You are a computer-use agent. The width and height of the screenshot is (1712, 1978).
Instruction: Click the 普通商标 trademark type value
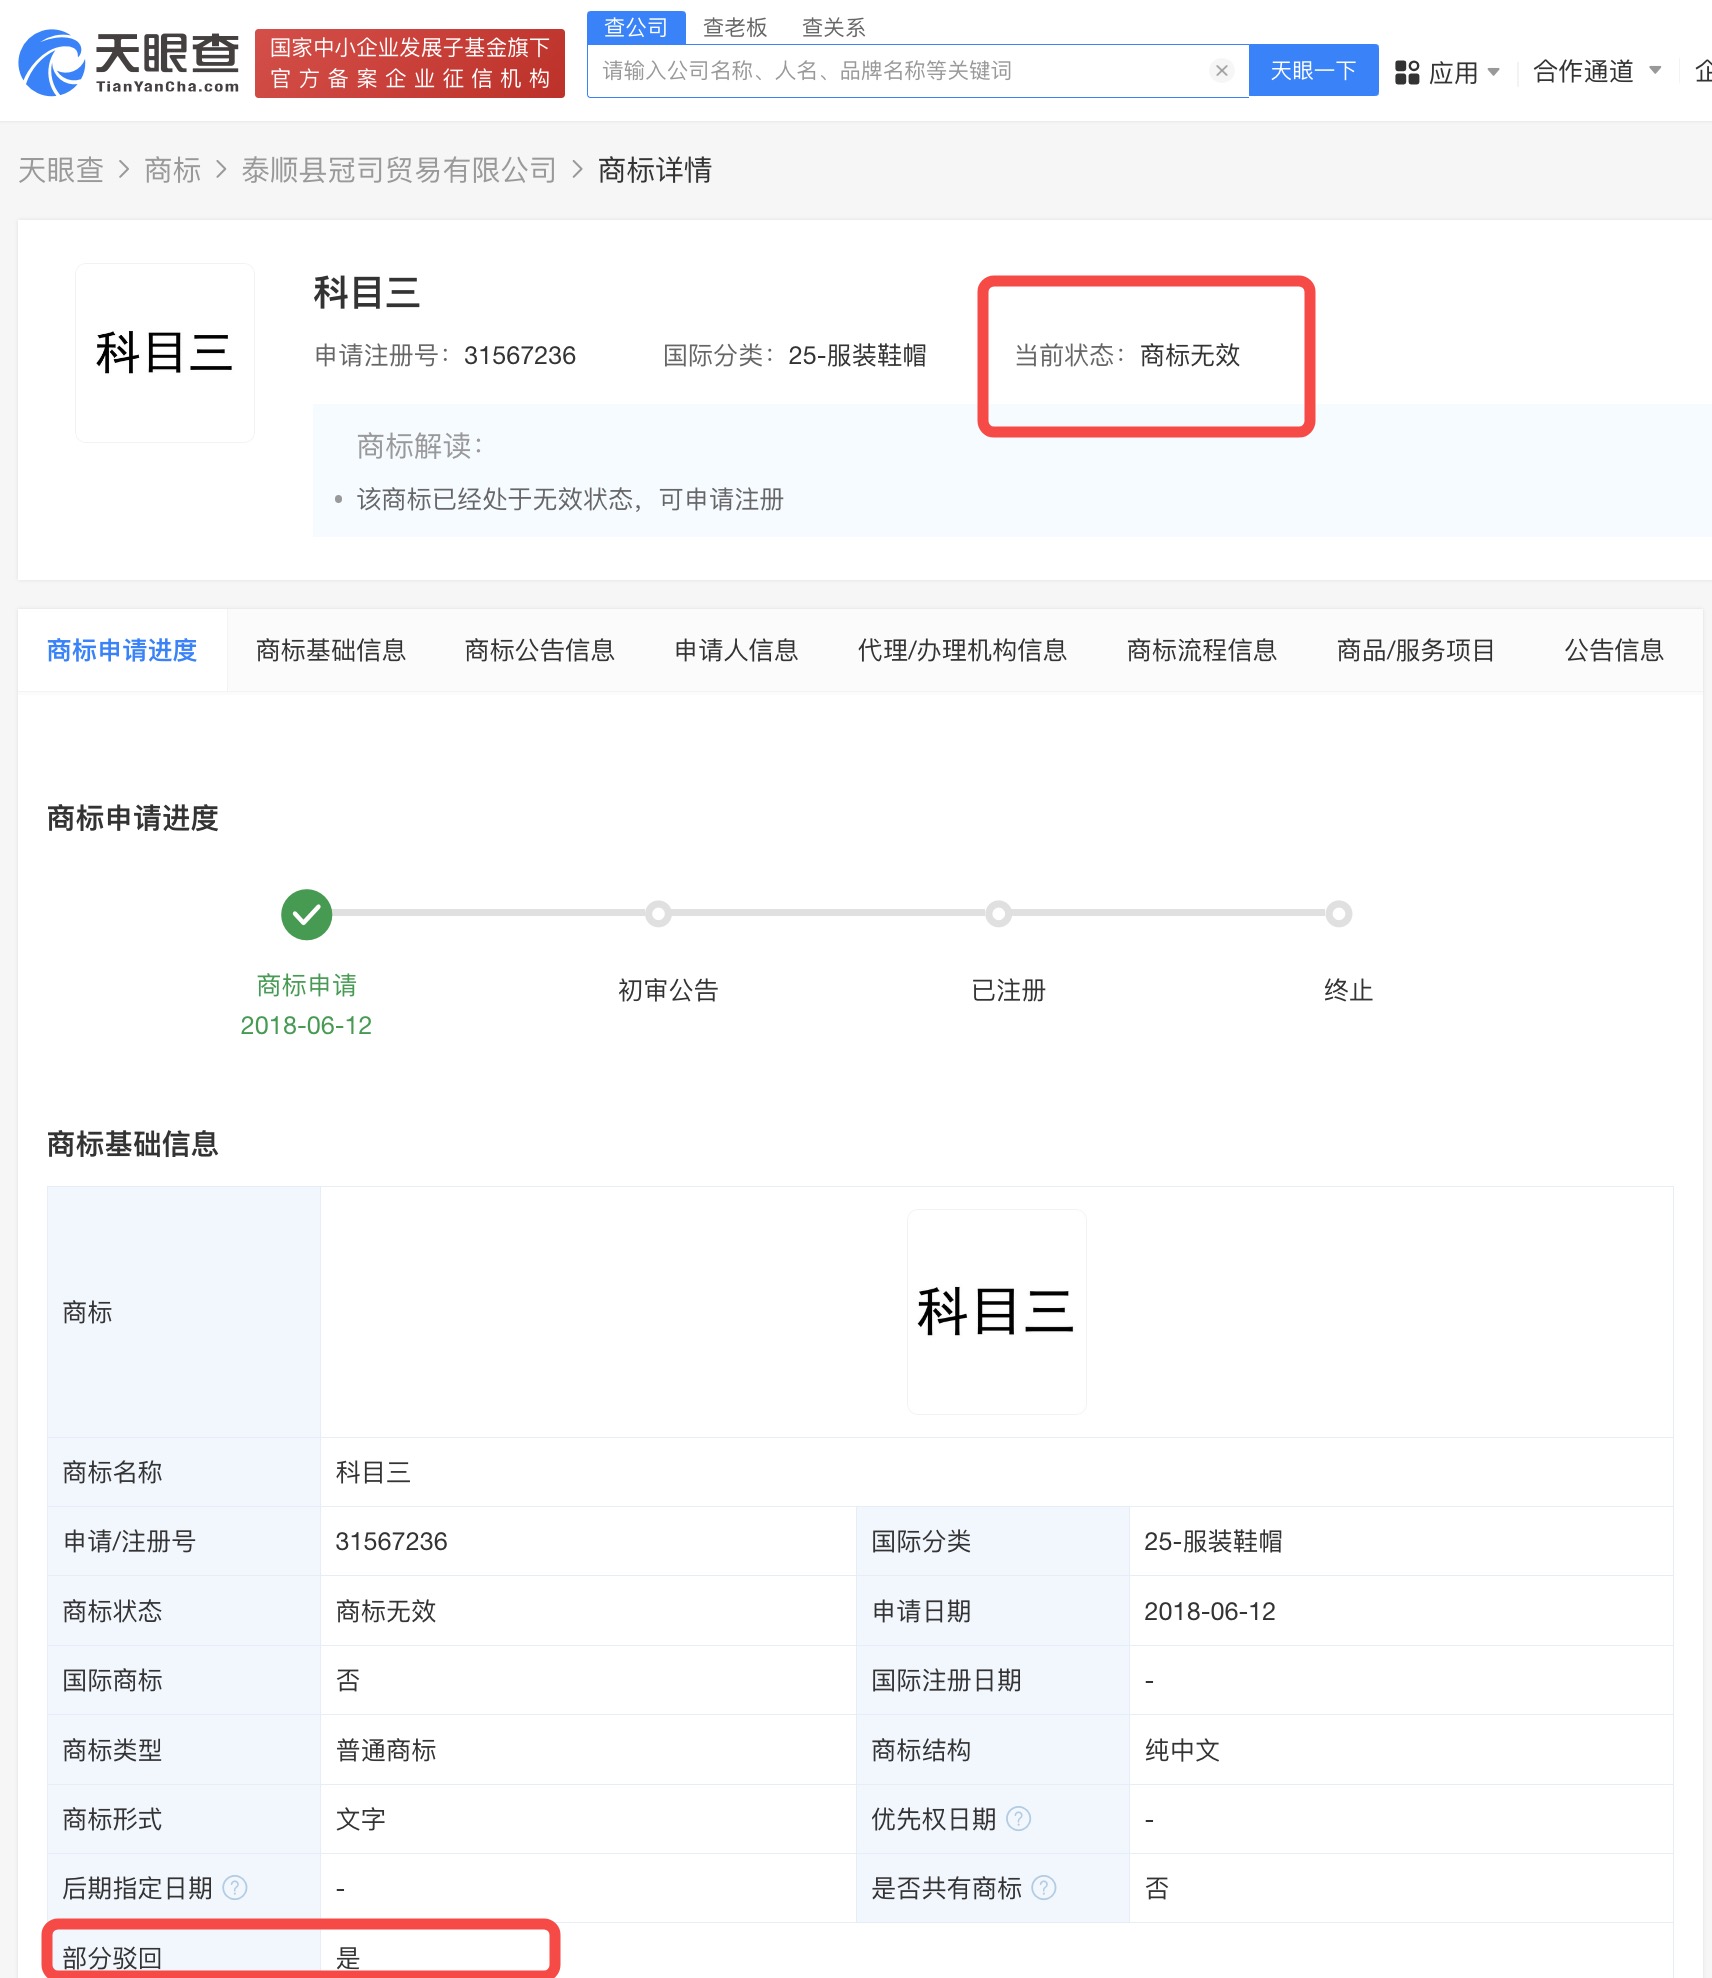[386, 1750]
